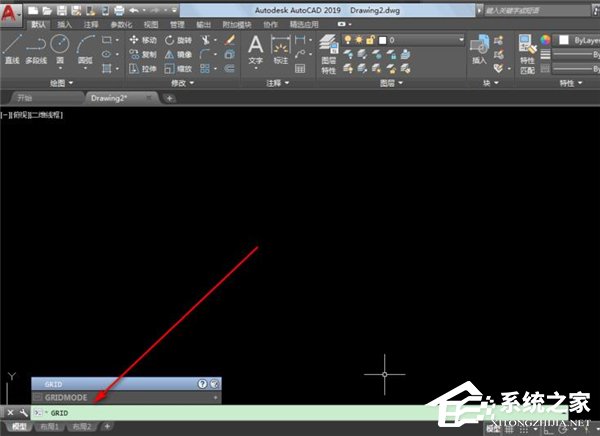The image size is (600, 436).
Task: Open the Parametric (参数化) ribbon tab
Action: coord(121,24)
